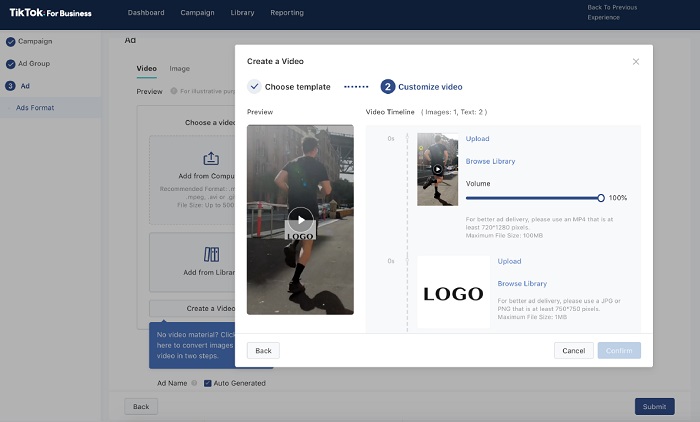Adjust the Volume slider handle
Viewport: 700px width, 422px height.
coord(601,198)
